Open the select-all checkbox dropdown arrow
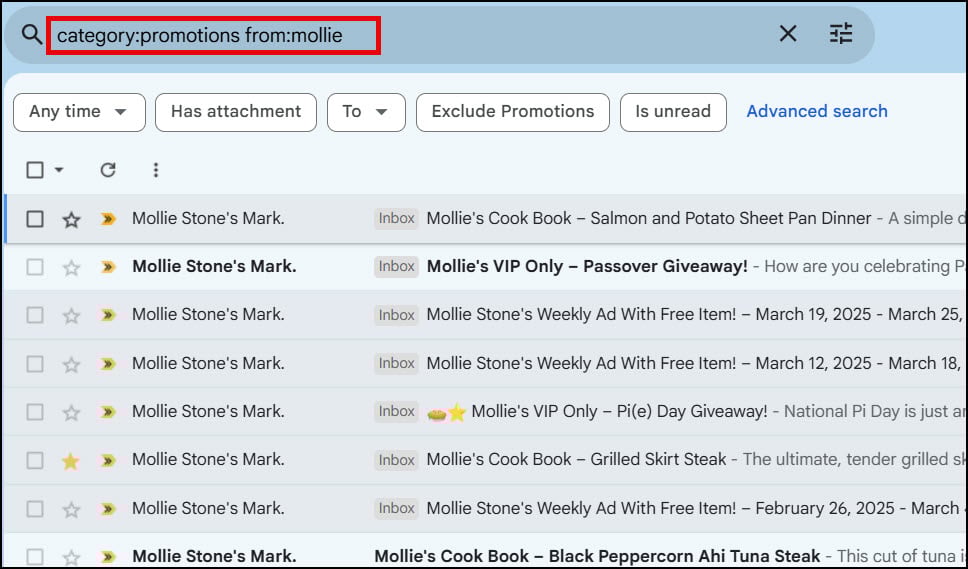Image resolution: width=968 pixels, height=569 pixels. click(x=59, y=170)
